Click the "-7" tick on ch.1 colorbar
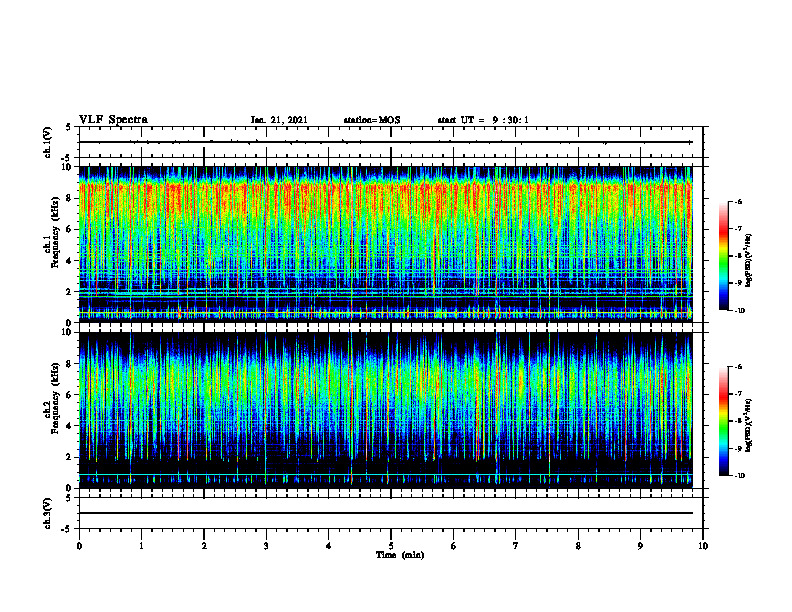792x612 pixels. [x=738, y=229]
